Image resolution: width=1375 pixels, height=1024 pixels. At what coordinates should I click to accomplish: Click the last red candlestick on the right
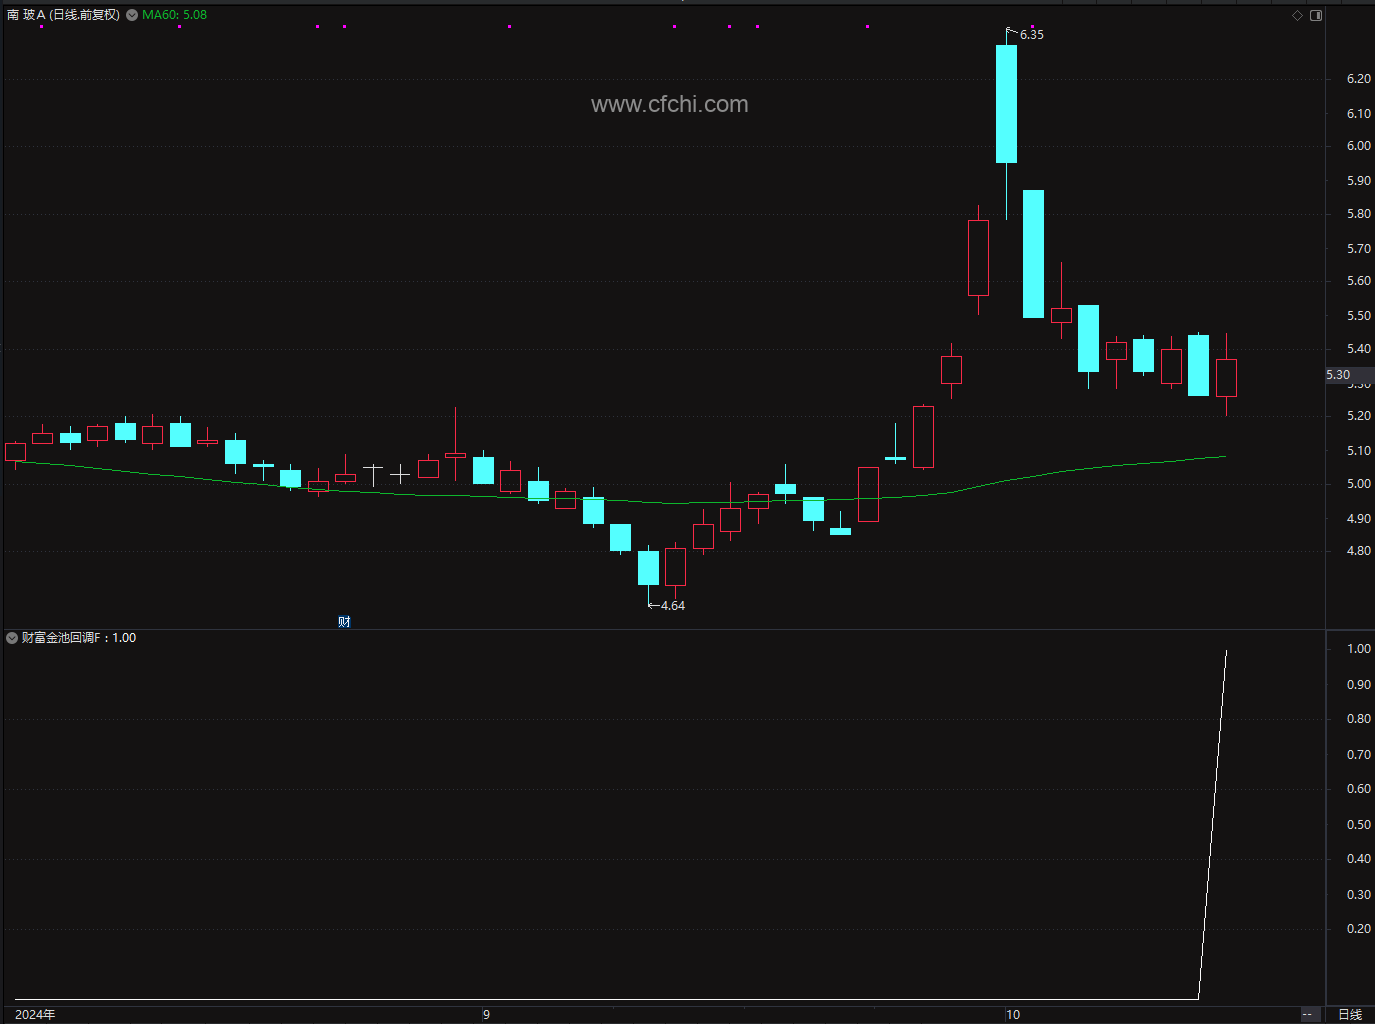(x=1226, y=378)
